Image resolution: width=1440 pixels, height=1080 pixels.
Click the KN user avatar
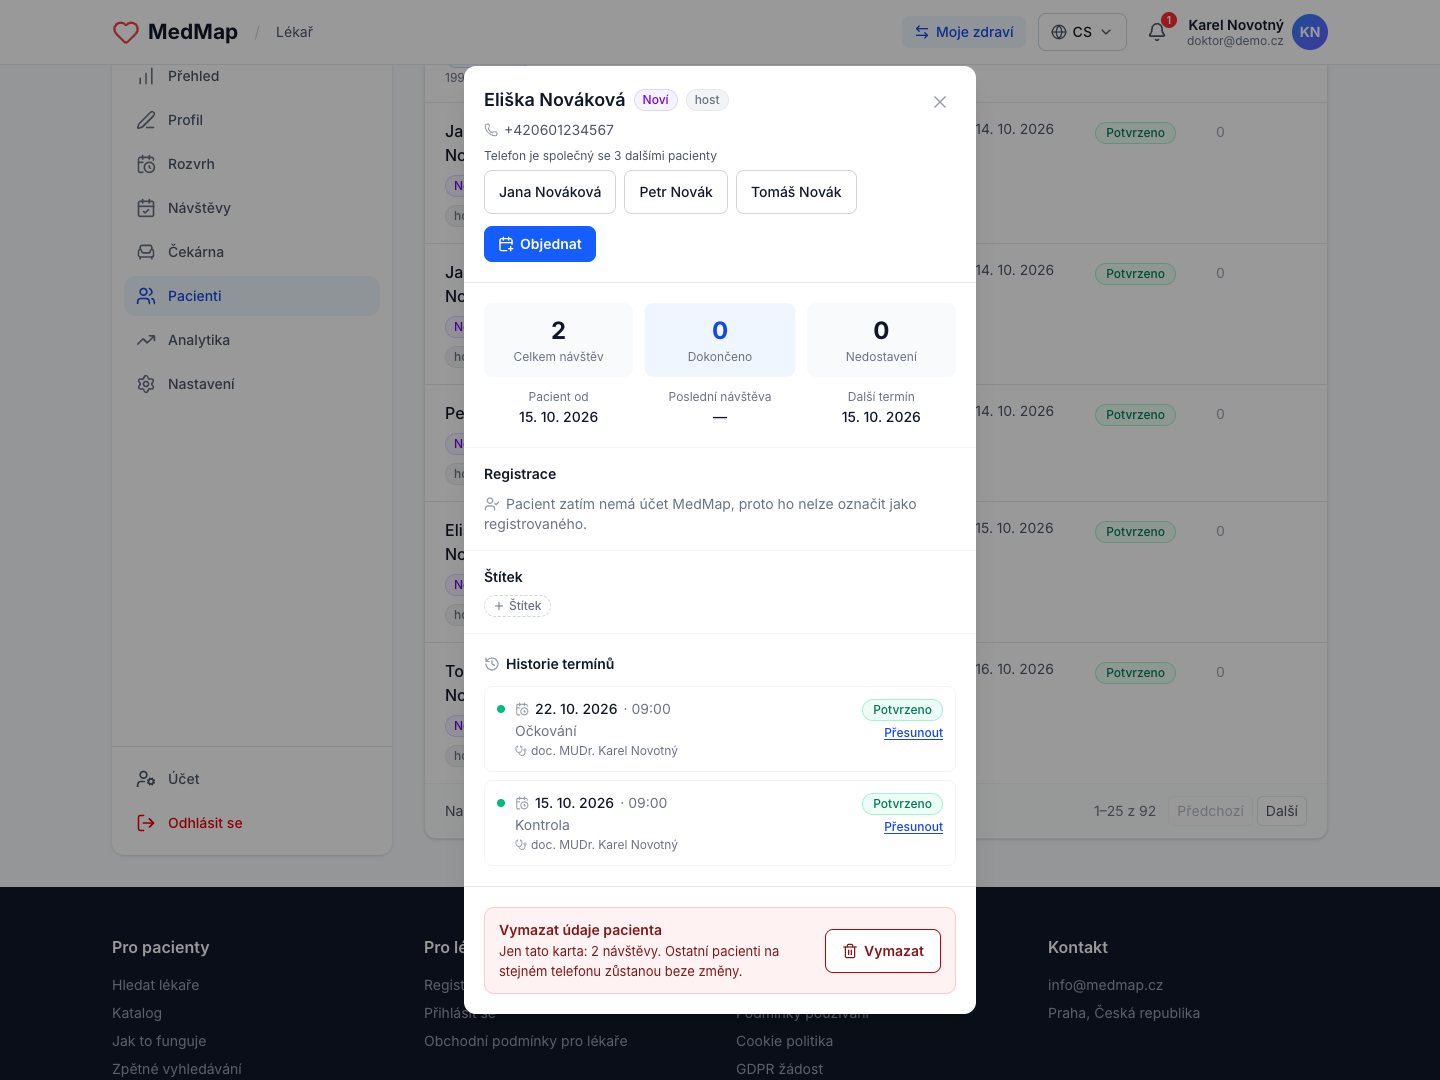[1310, 32]
